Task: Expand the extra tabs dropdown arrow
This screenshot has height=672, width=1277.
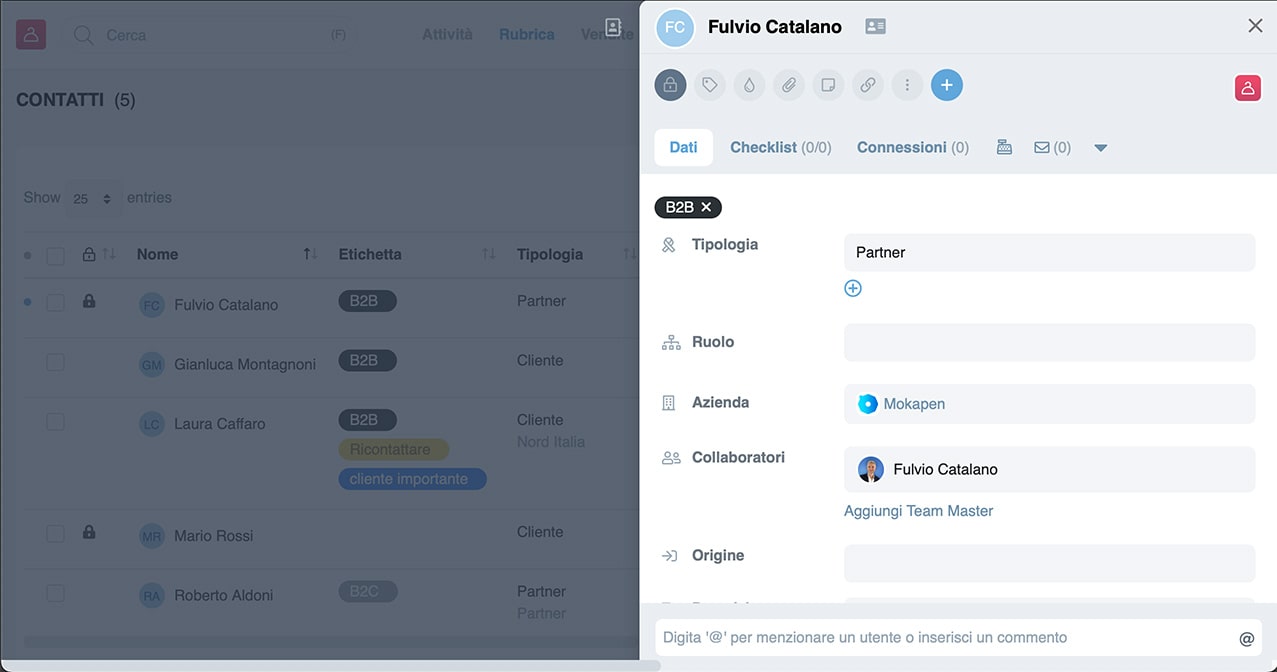Action: pos(1101,148)
